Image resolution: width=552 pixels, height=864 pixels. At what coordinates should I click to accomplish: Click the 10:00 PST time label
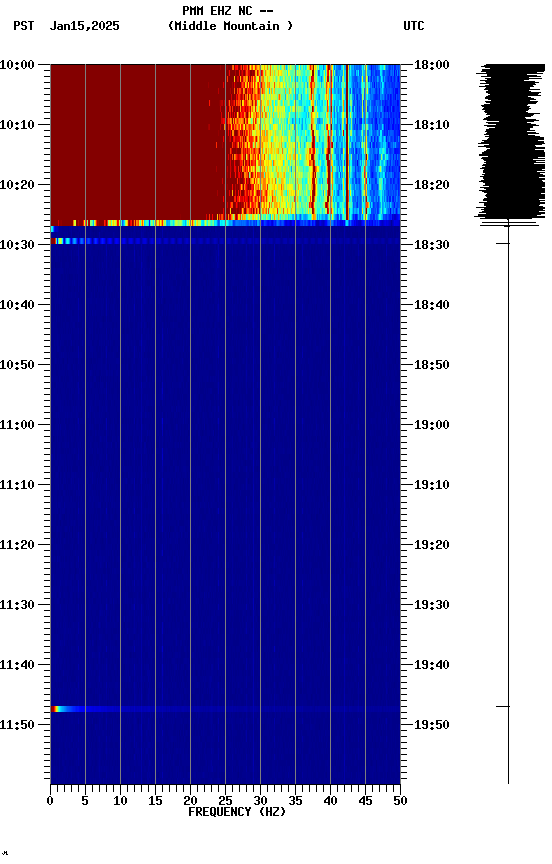pos(17,65)
